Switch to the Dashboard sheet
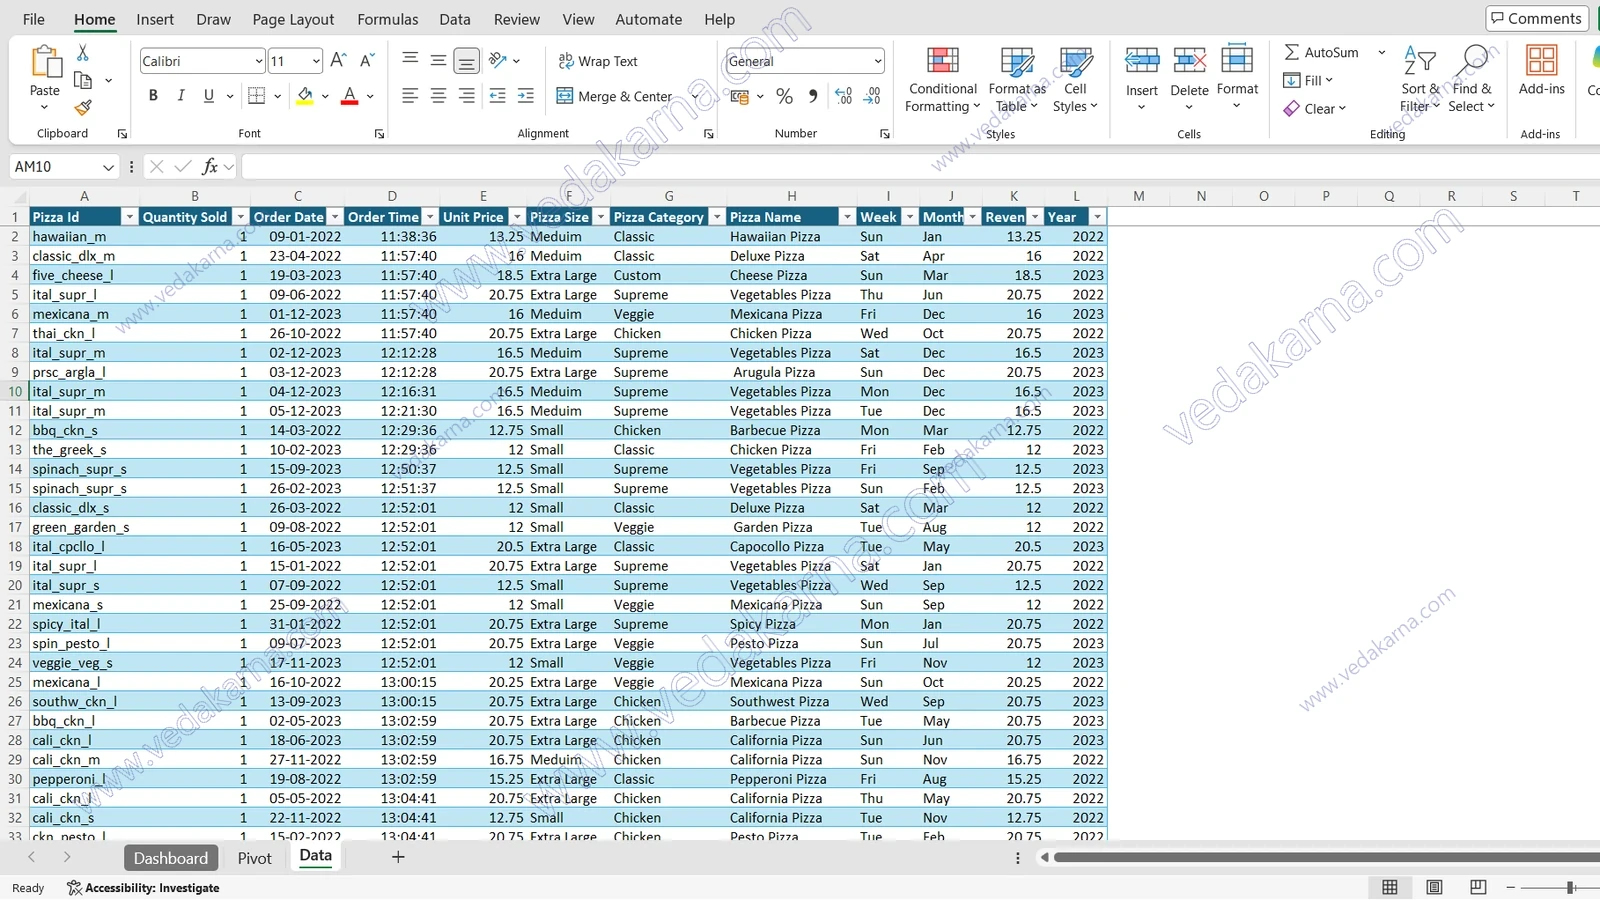Viewport: 1600px width, 900px height. point(171,858)
